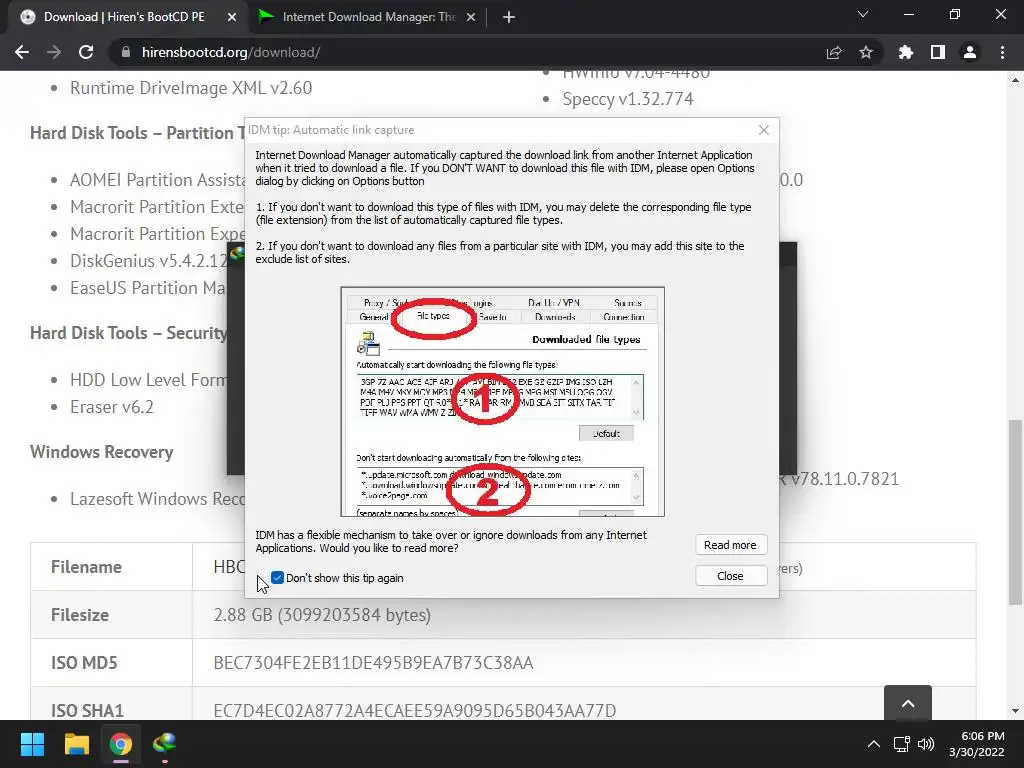The width and height of the screenshot is (1024, 768).
Task: Click the Read more button
Action: click(731, 545)
